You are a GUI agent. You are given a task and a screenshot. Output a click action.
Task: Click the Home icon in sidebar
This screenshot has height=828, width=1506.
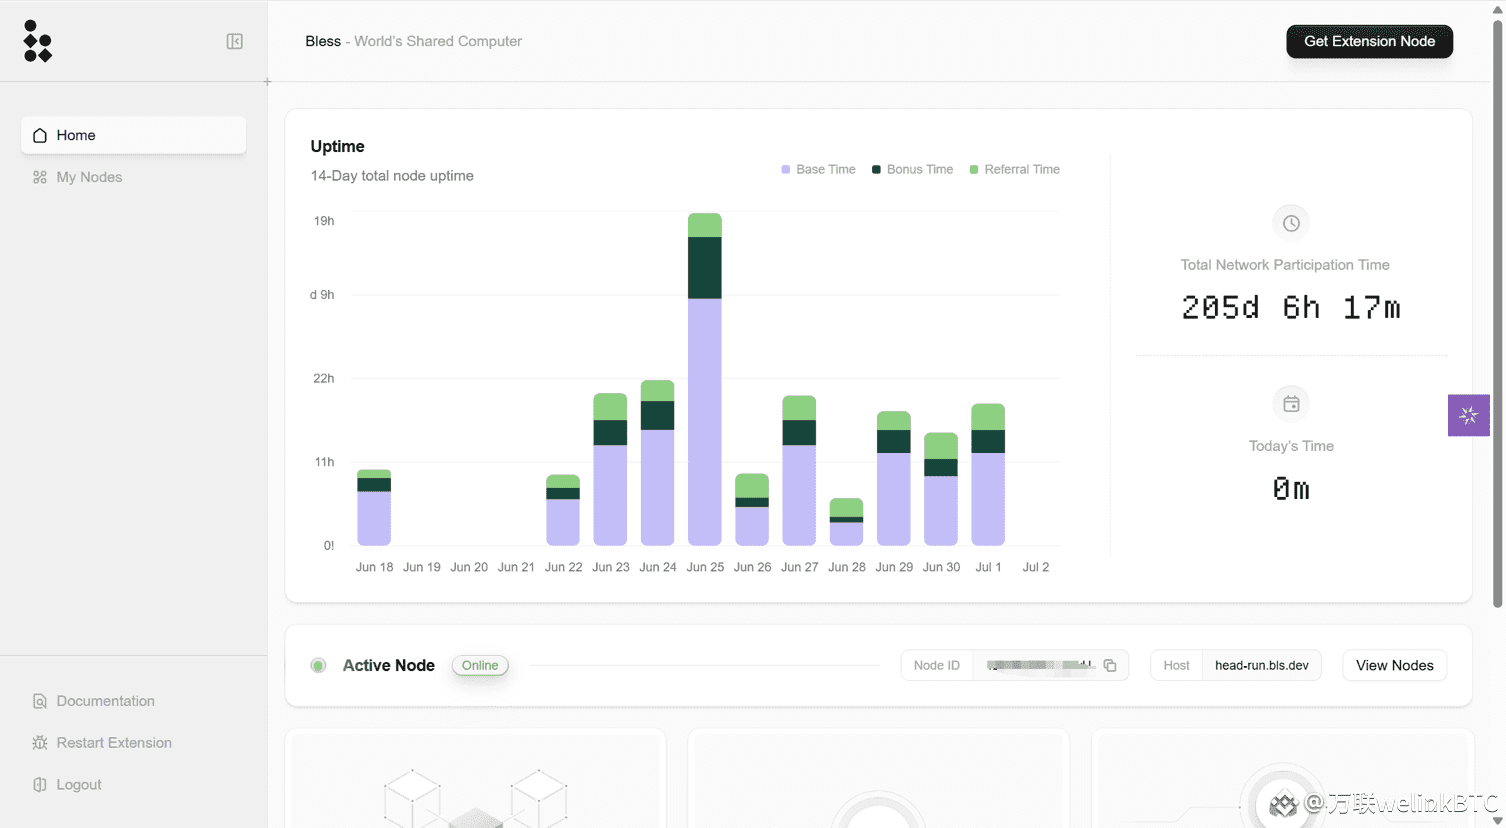pos(40,135)
